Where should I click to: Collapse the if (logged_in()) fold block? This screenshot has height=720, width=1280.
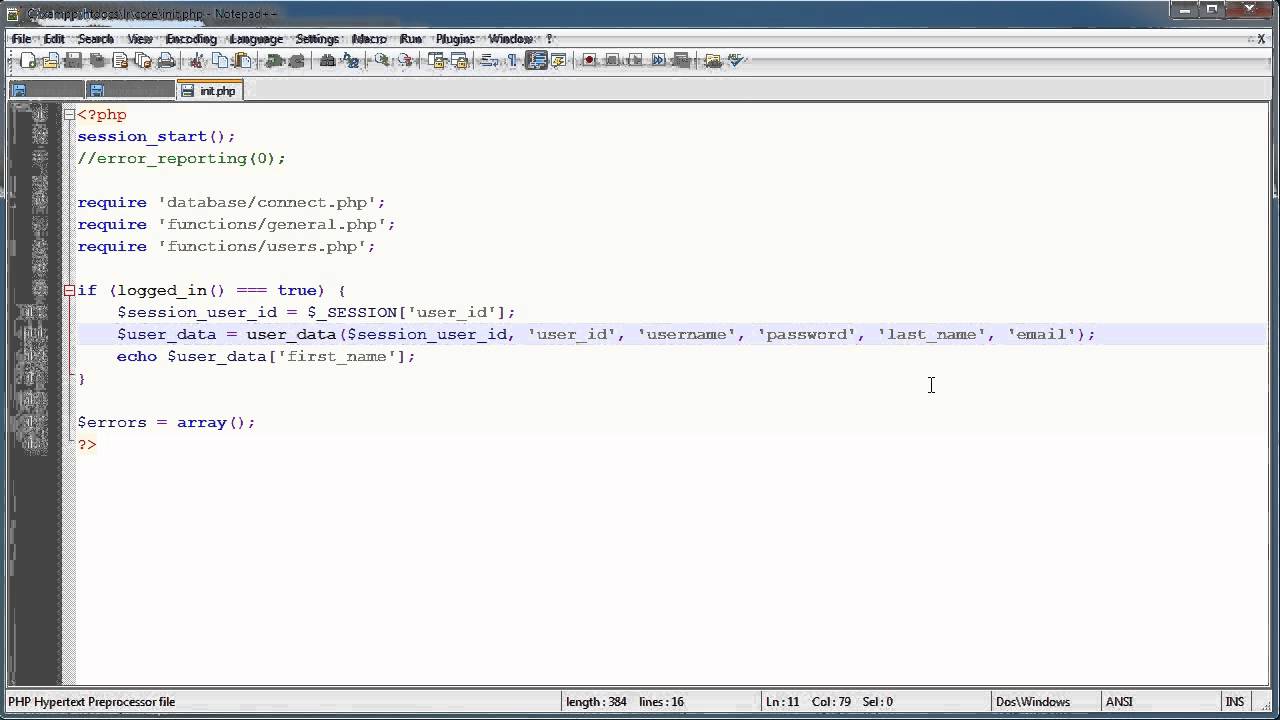tap(69, 291)
